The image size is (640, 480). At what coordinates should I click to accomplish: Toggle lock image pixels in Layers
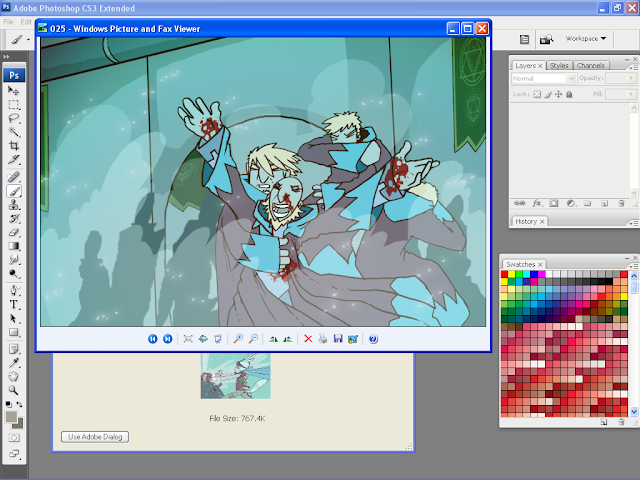click(548, 94)
